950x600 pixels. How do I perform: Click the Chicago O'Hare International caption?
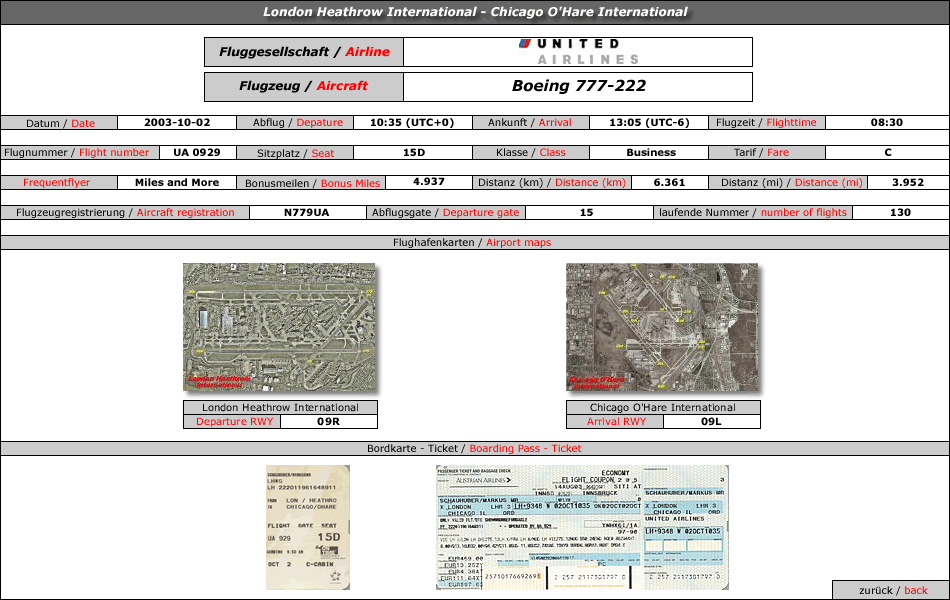(x=662, y=408)
